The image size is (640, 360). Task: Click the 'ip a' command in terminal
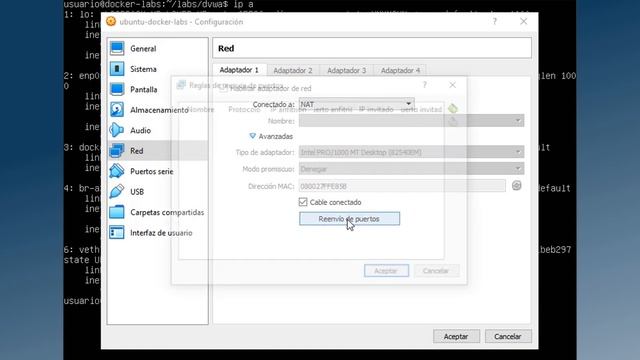click(x=244, y=4)
